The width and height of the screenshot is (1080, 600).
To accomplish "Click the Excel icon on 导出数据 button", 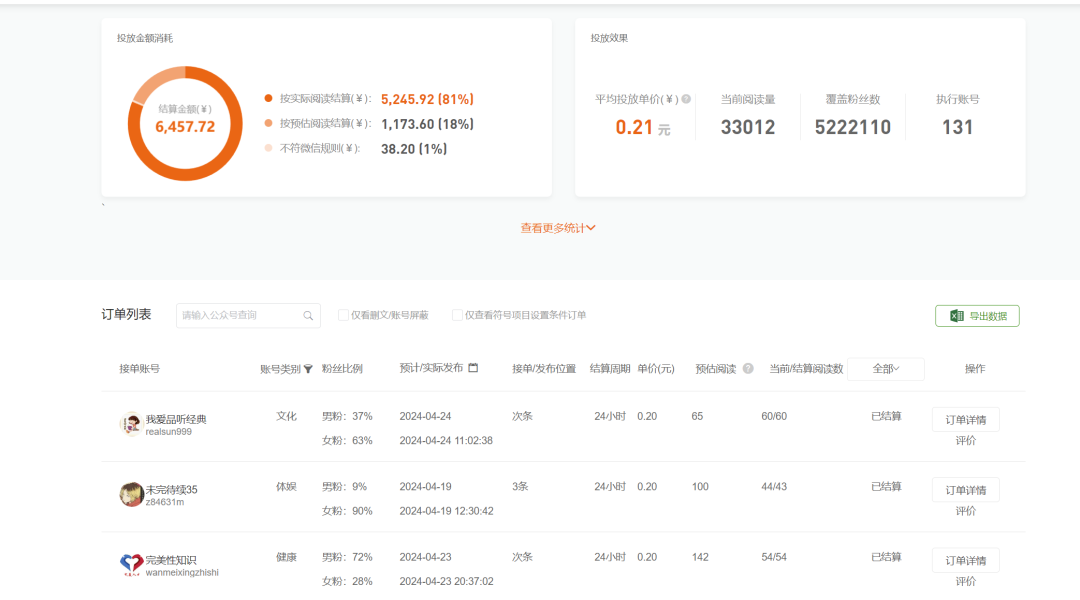I will click(957, 315).
